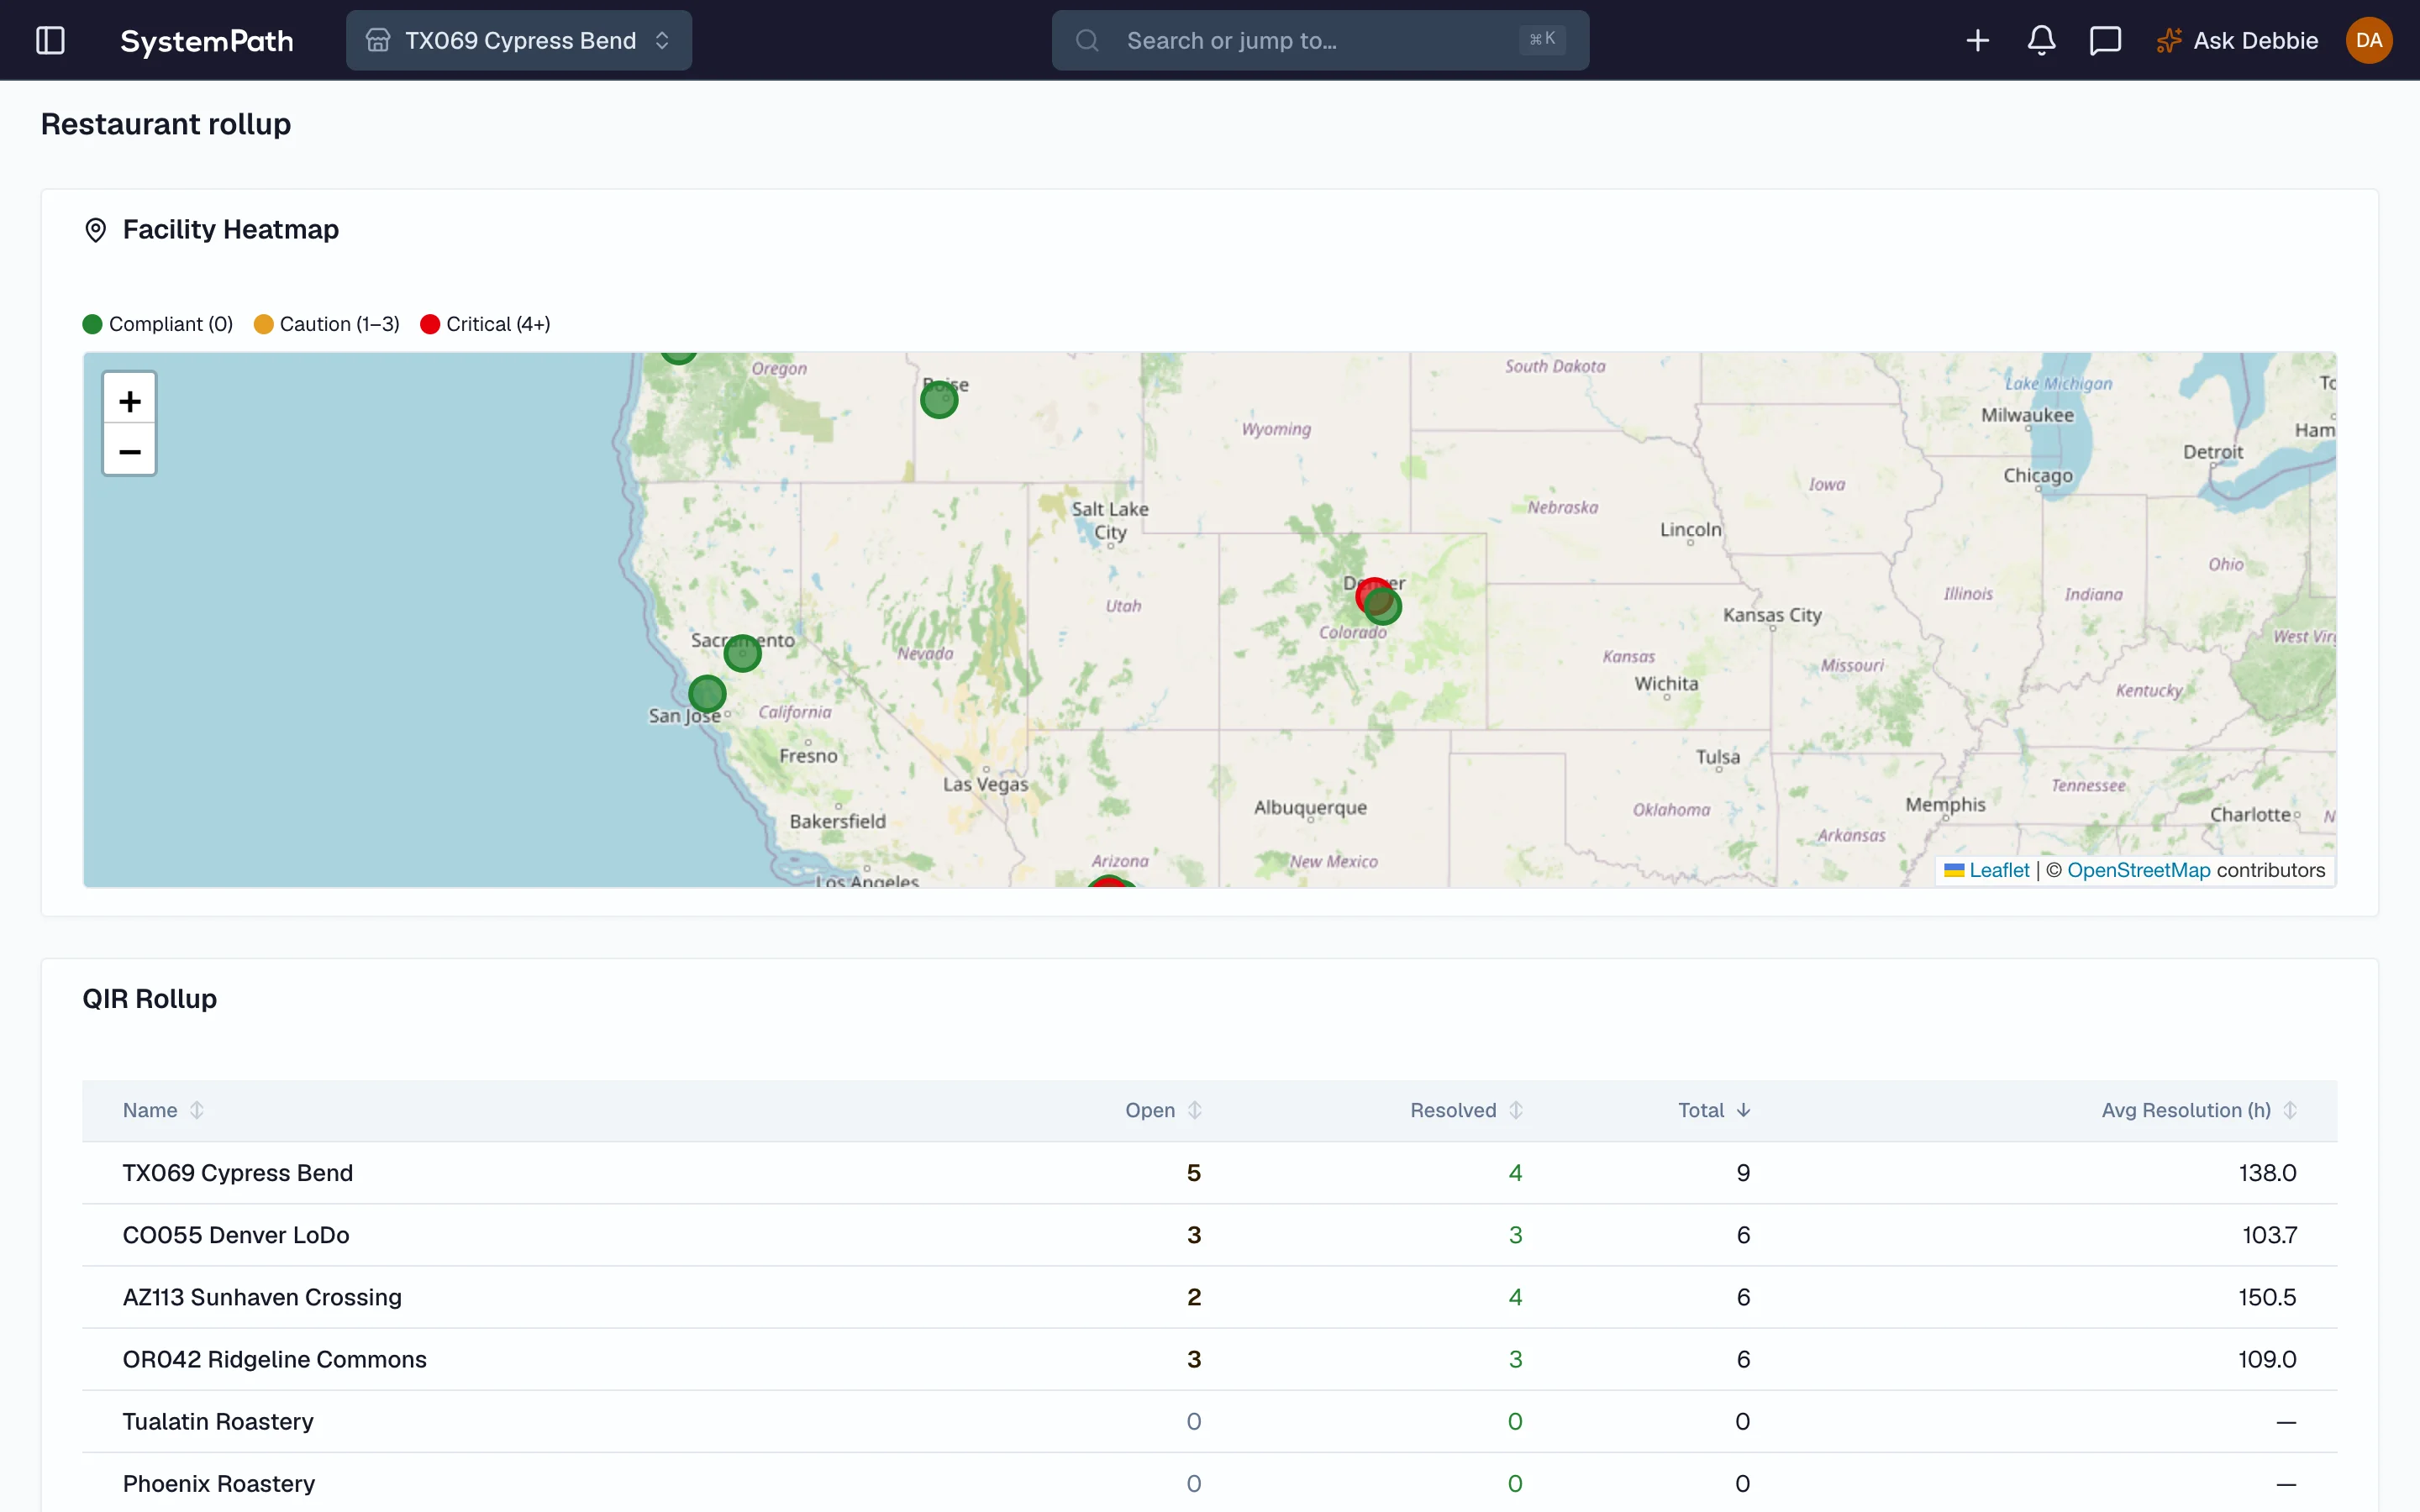Click the green marker near San Jose

pyautogui.click(x=707, y=693)
